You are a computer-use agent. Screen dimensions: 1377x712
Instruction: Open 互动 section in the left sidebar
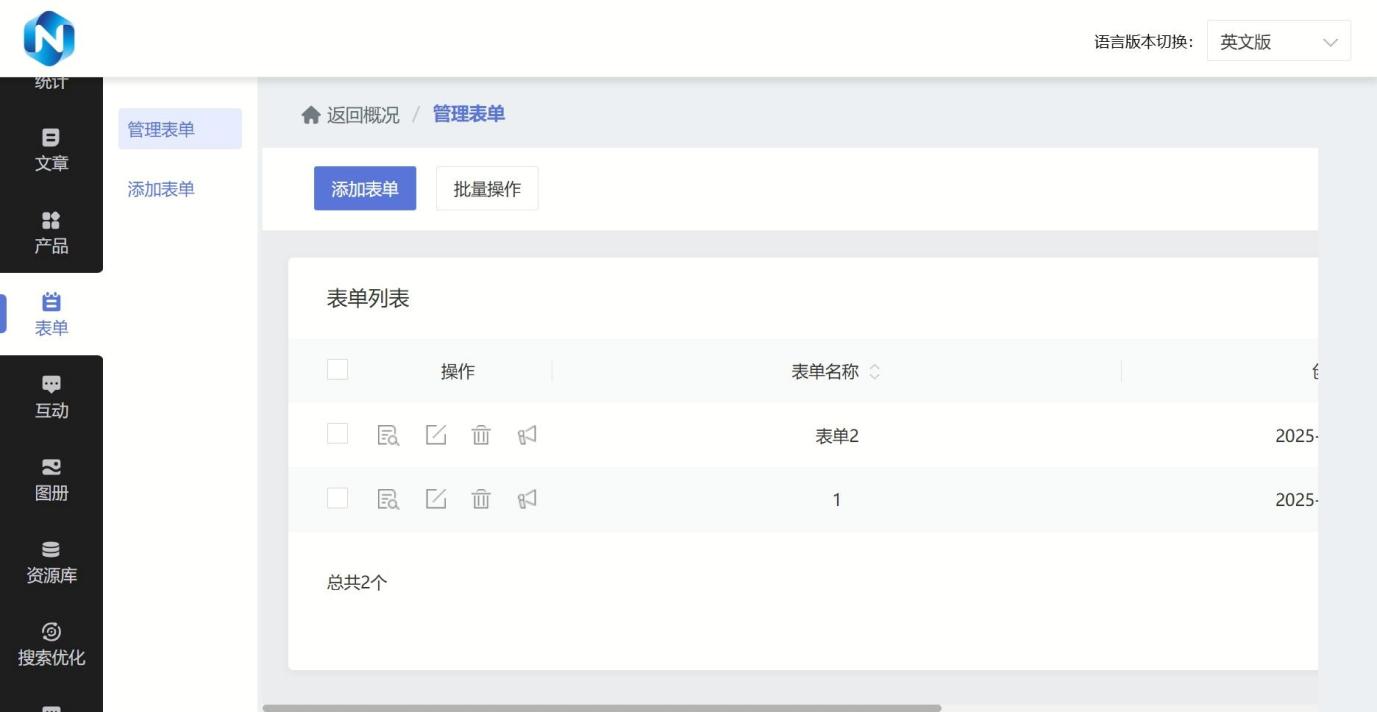pos(51,397)
